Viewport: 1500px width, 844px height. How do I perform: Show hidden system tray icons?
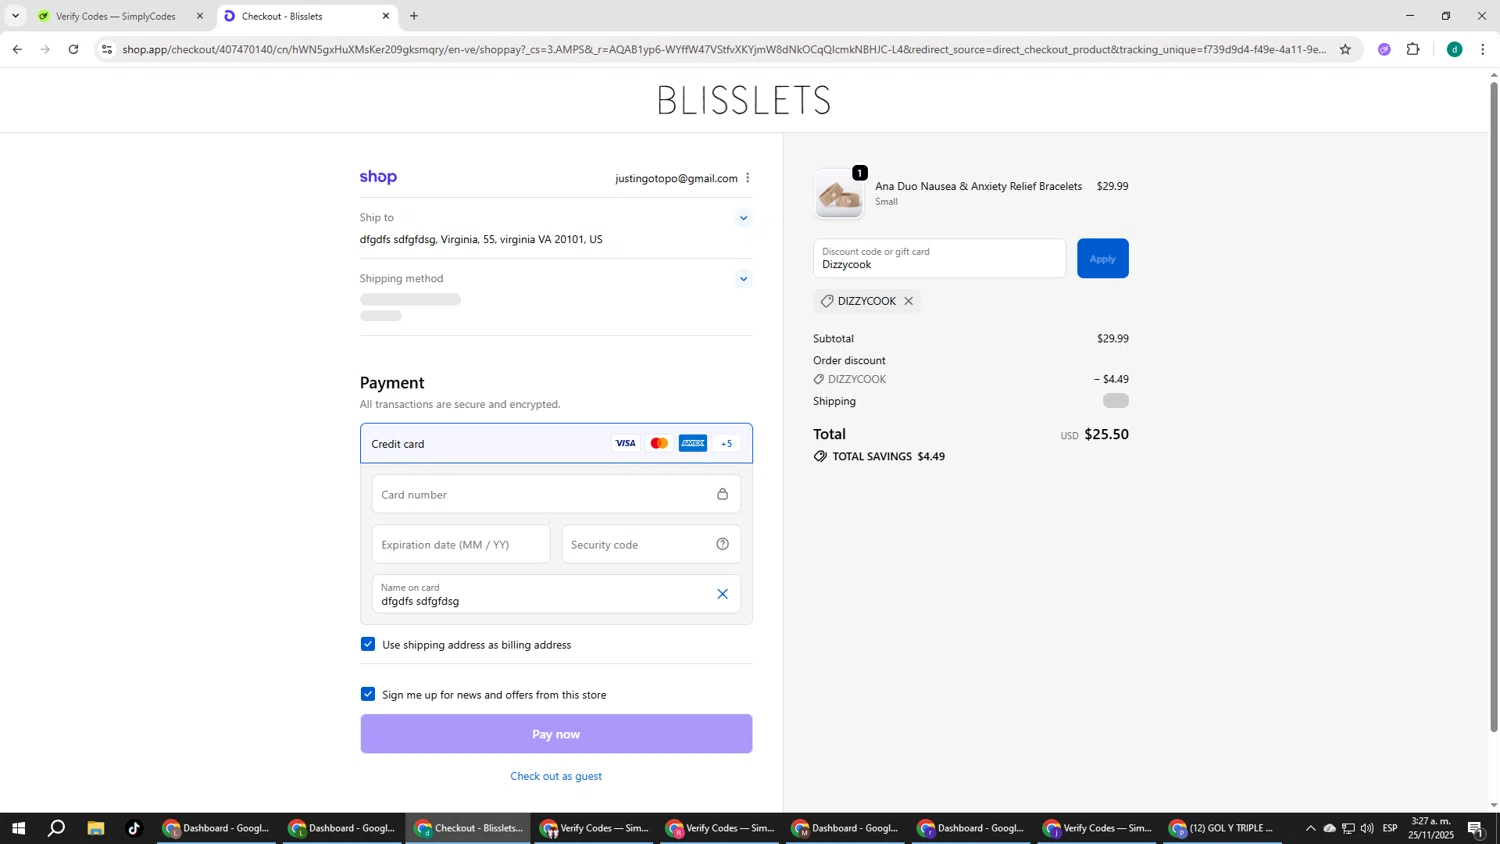coord(1310,828)
